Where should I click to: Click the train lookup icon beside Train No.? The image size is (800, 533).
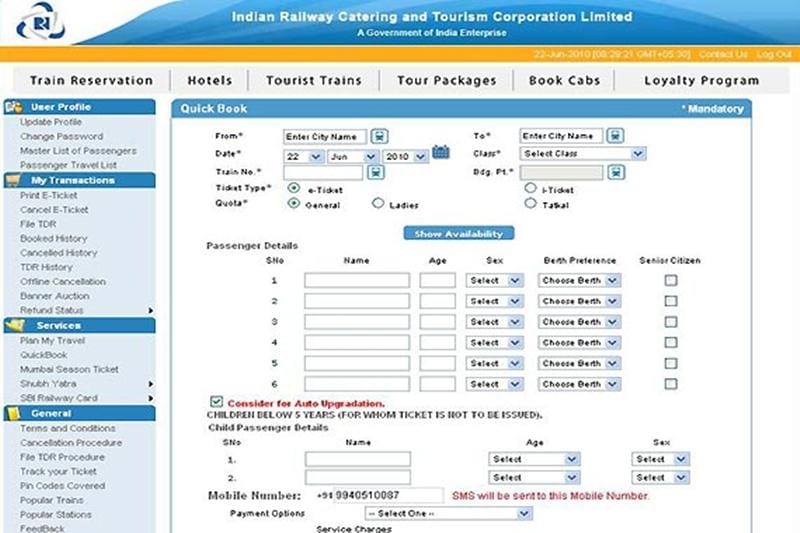pyautogui.click(x=375, y=172)
